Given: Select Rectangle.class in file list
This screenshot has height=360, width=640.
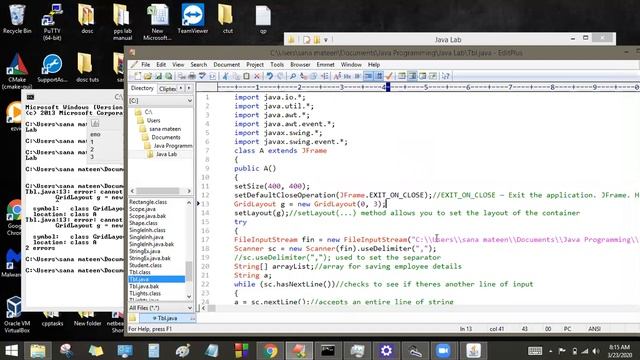Looking at the screenshot, I should point(148,202).
